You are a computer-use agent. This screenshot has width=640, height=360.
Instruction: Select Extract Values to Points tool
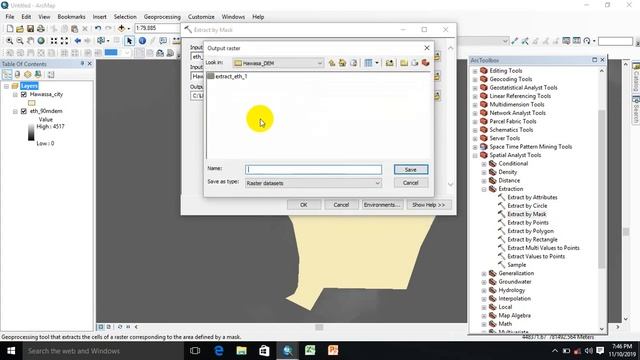(x=536, y=256)
